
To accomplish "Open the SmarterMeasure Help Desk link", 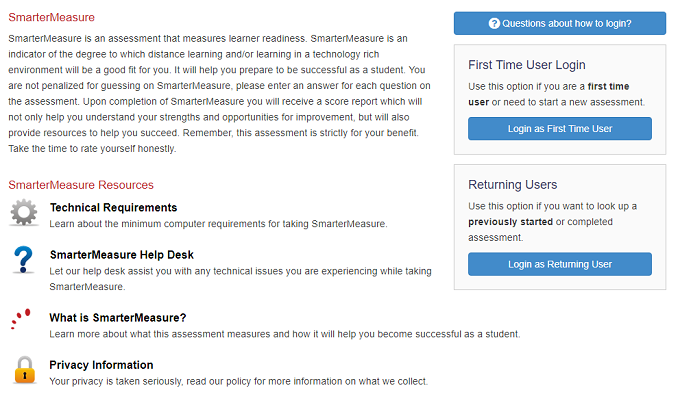I will point(121,255).
